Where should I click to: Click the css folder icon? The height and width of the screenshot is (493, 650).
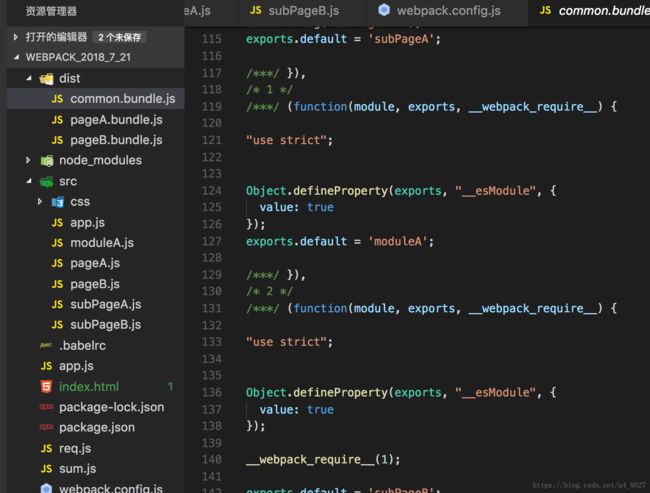tap(57, 202)
